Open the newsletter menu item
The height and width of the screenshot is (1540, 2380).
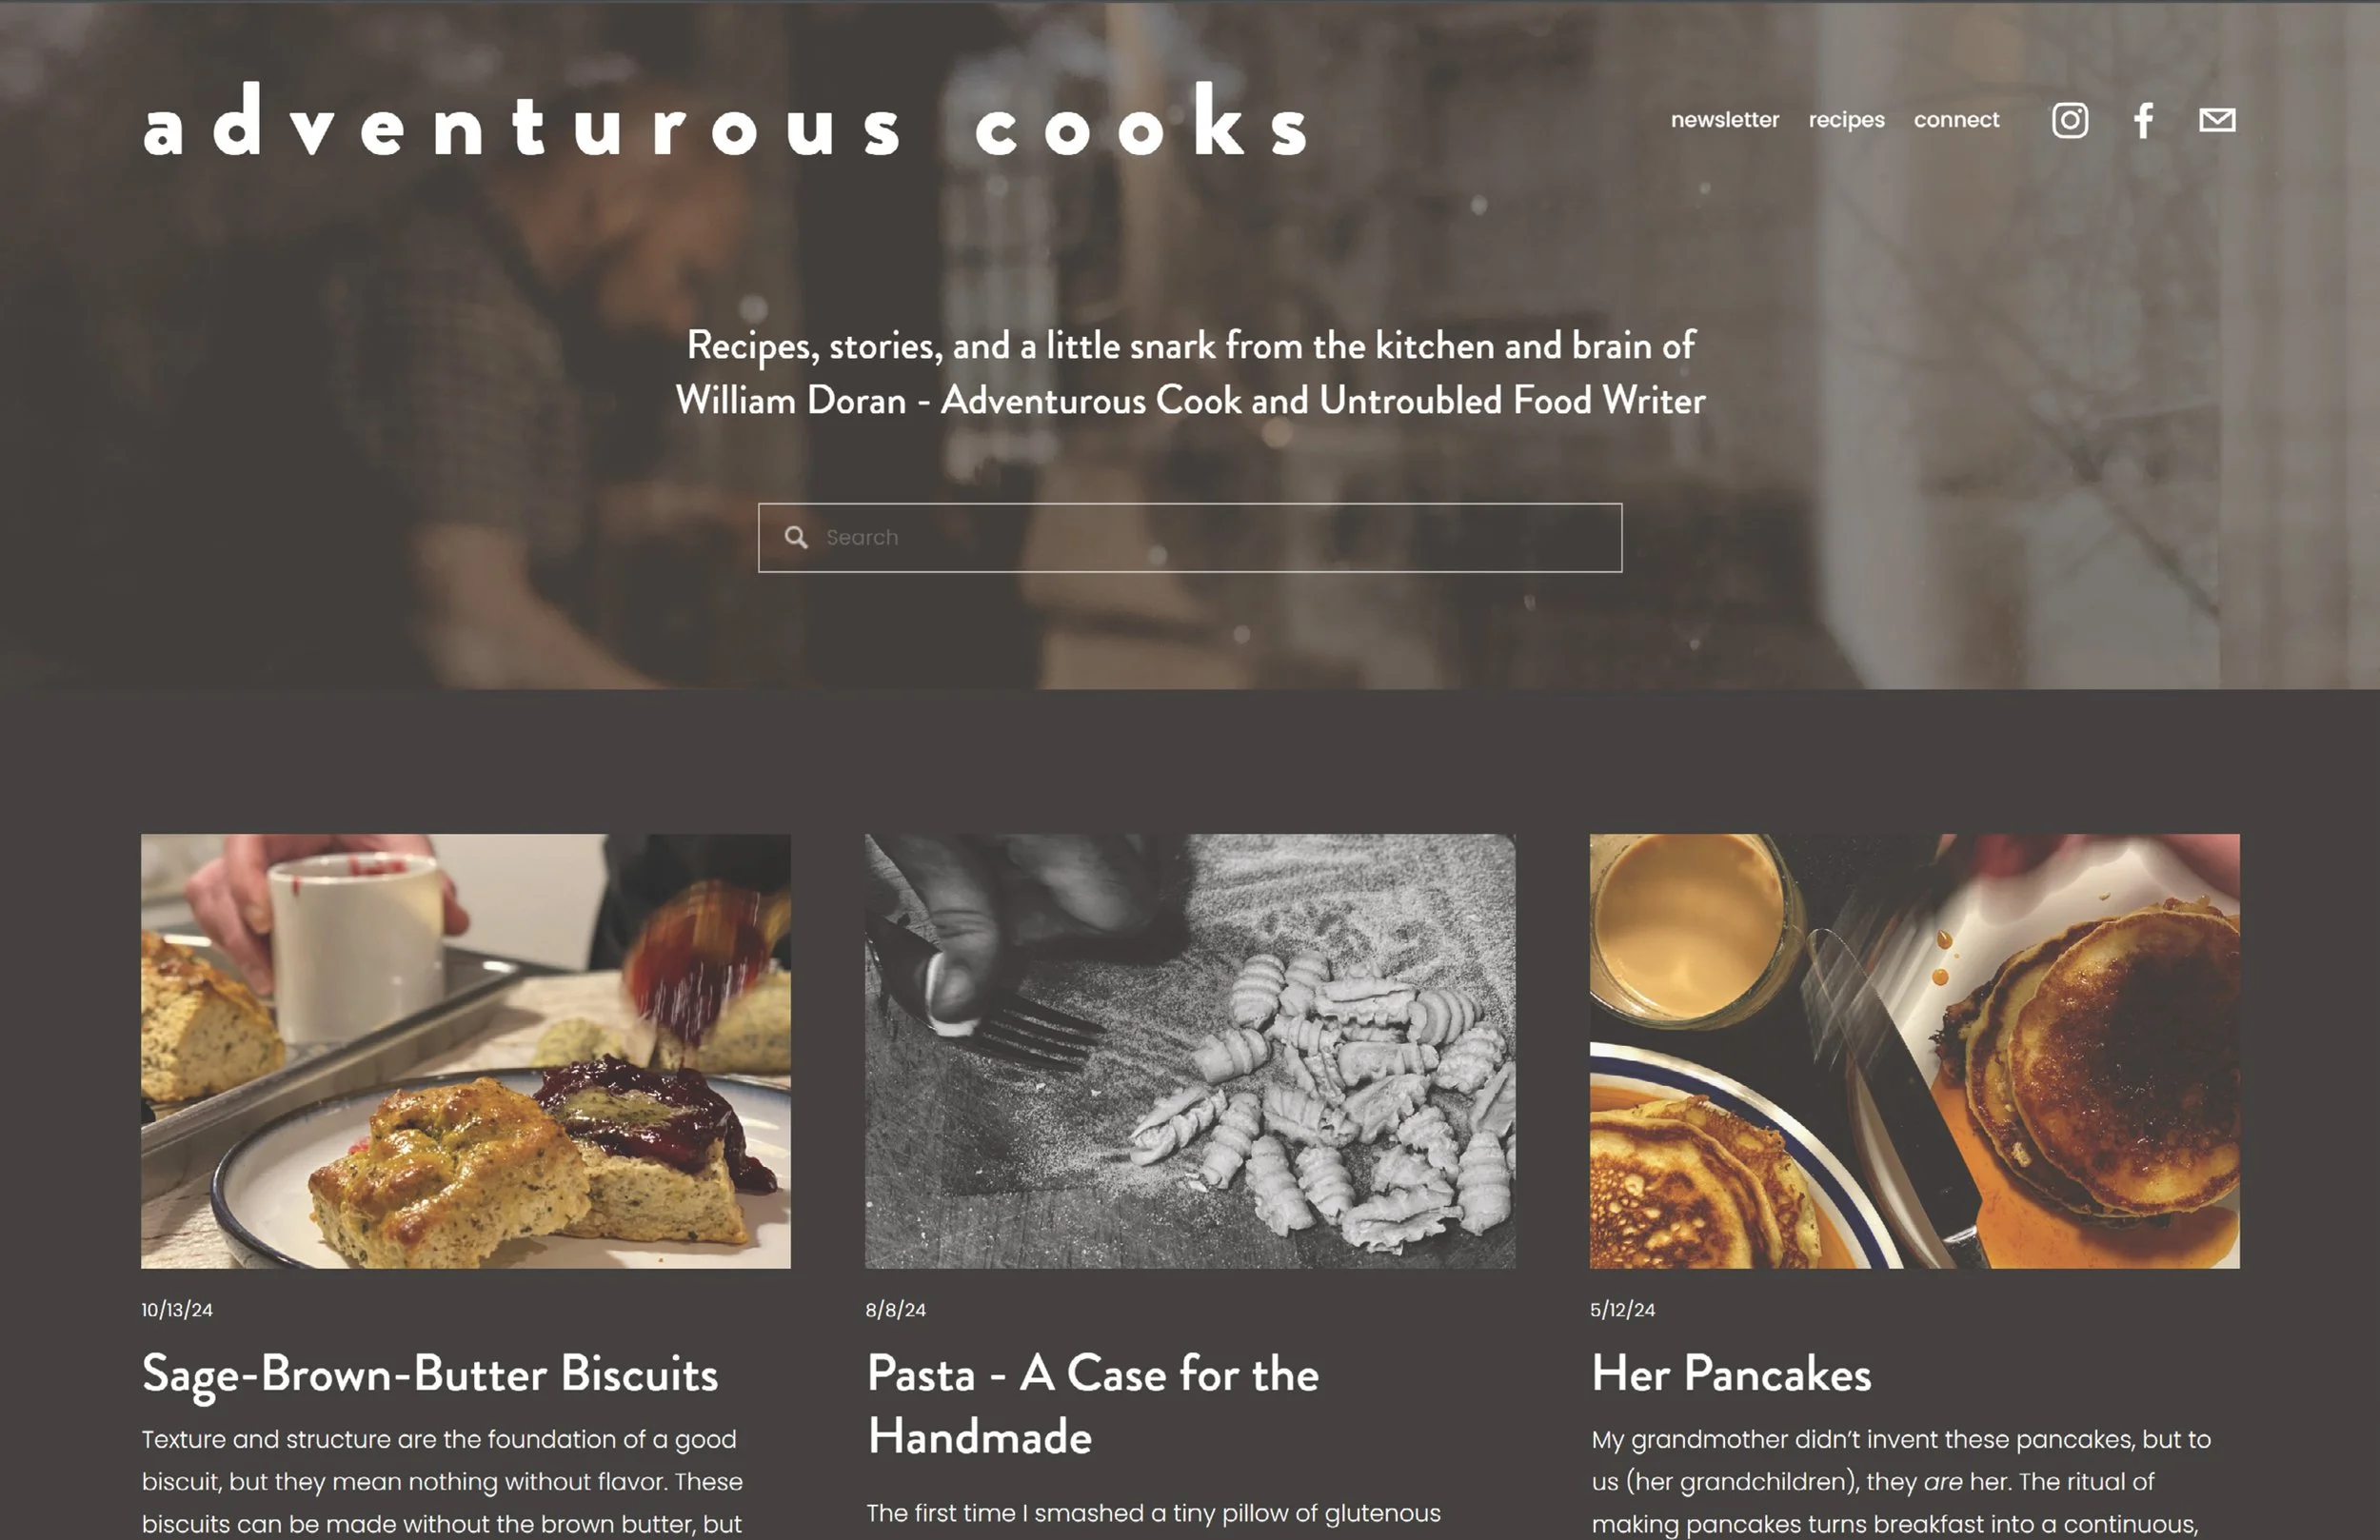point(1724,120)
